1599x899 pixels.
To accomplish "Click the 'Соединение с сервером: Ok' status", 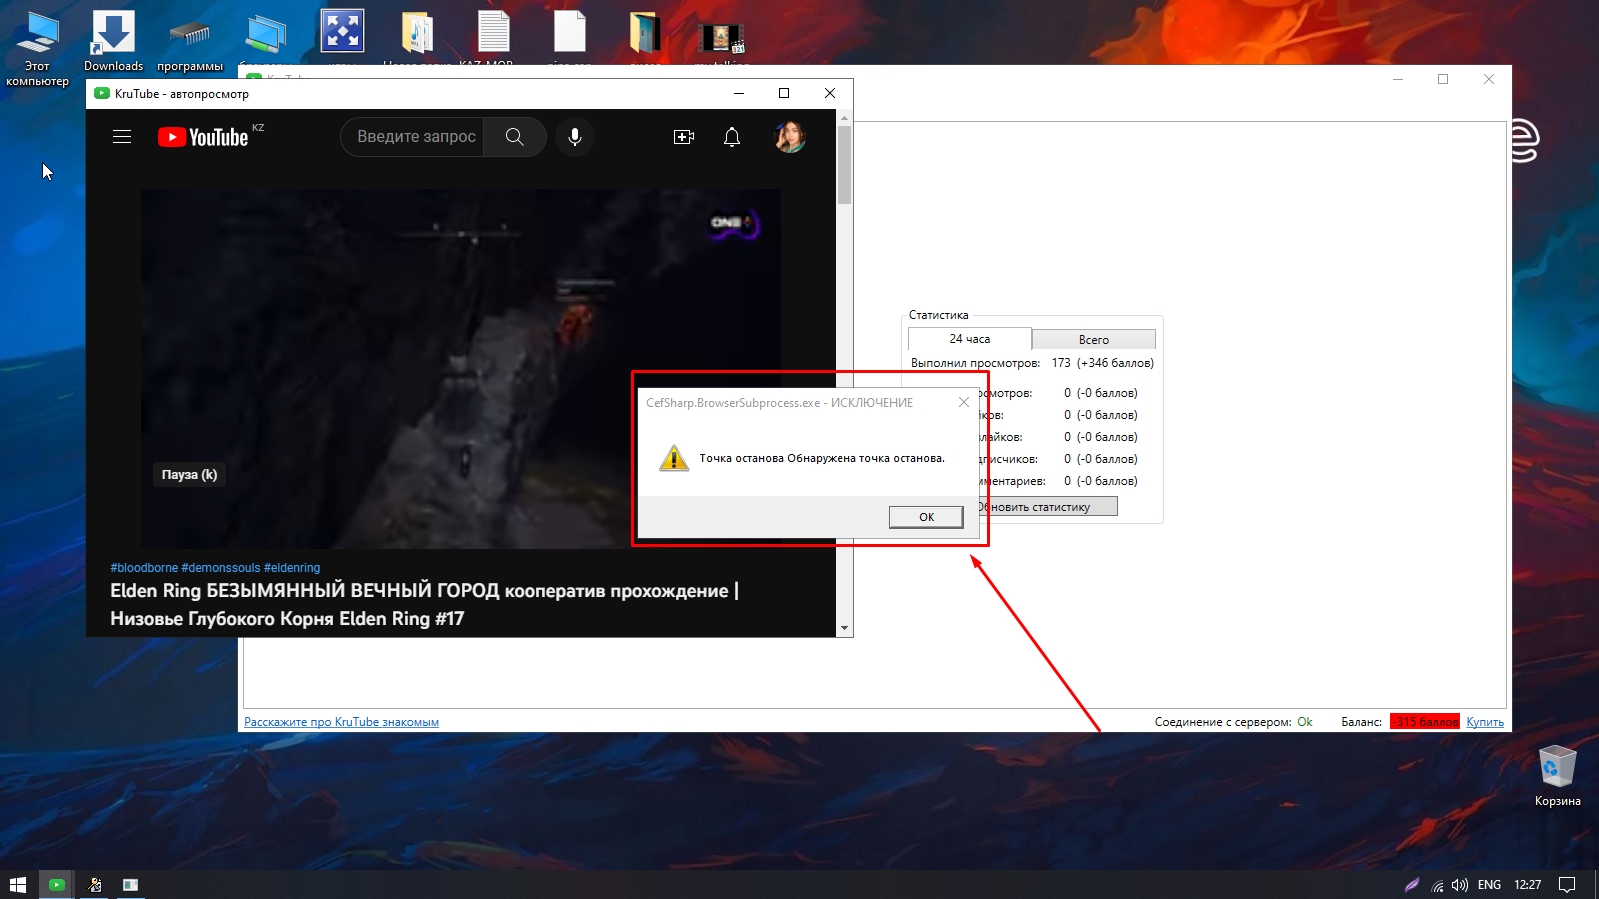I will [1234, 722].
